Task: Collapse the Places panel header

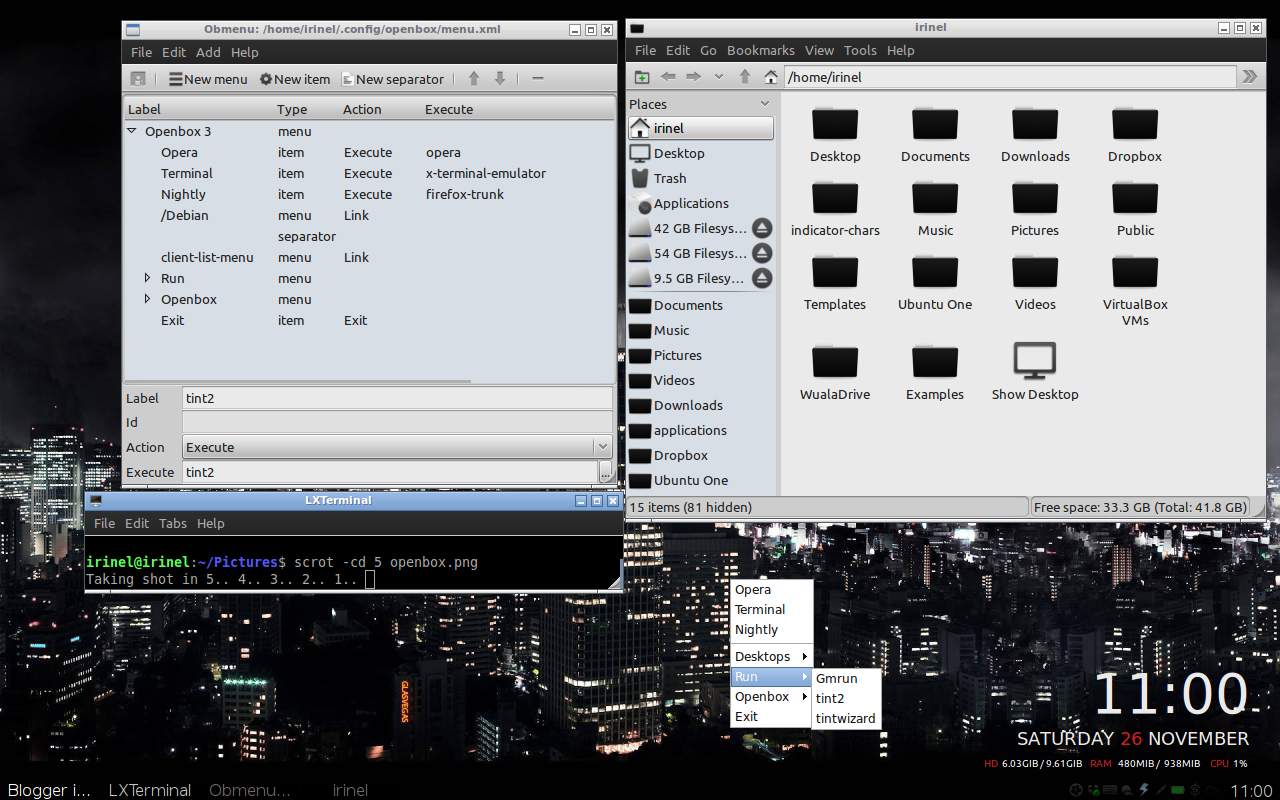Action: 764,103
